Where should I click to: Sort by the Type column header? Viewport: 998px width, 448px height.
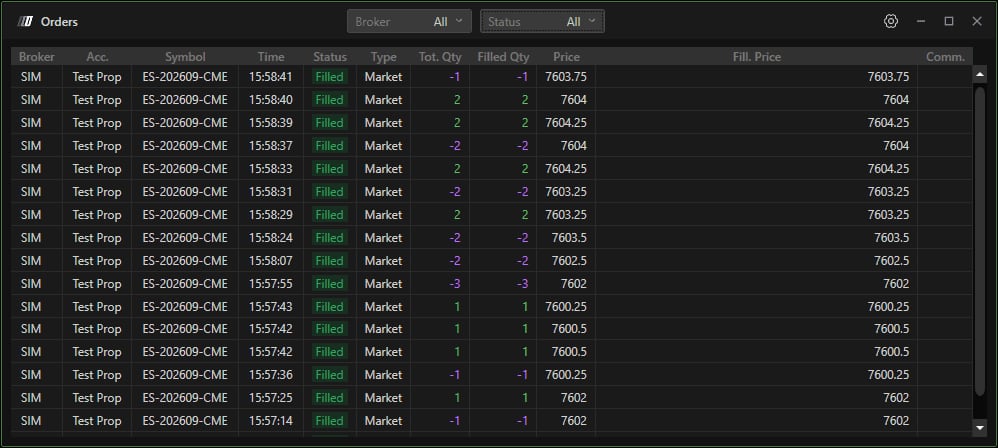tap(383, 57)
